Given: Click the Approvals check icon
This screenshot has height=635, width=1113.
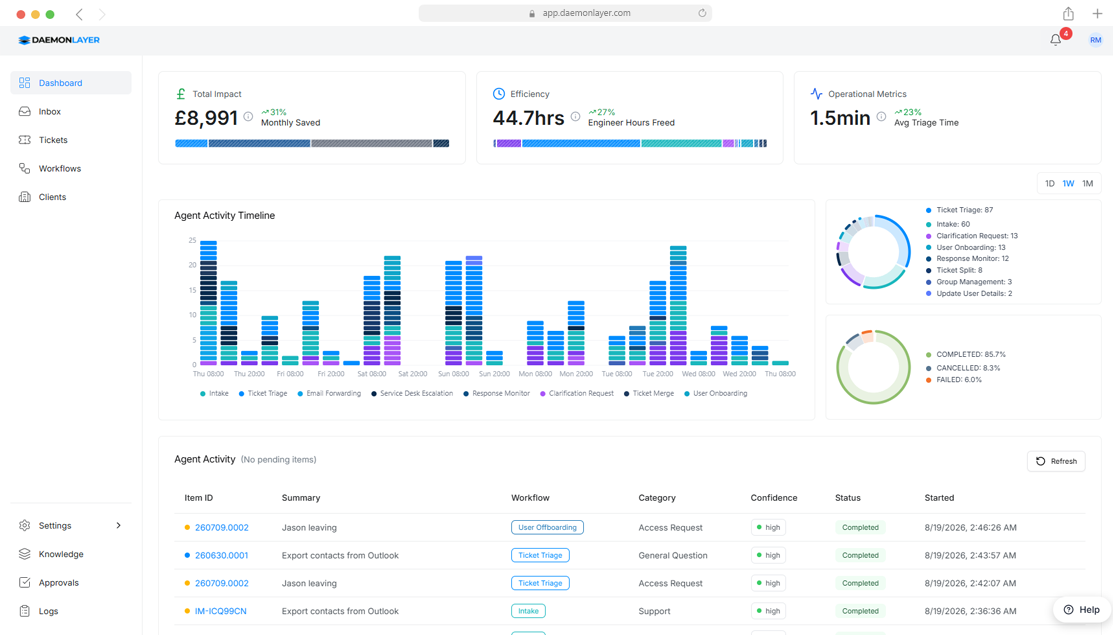Looking at the screenshot, I should point(25,582).
